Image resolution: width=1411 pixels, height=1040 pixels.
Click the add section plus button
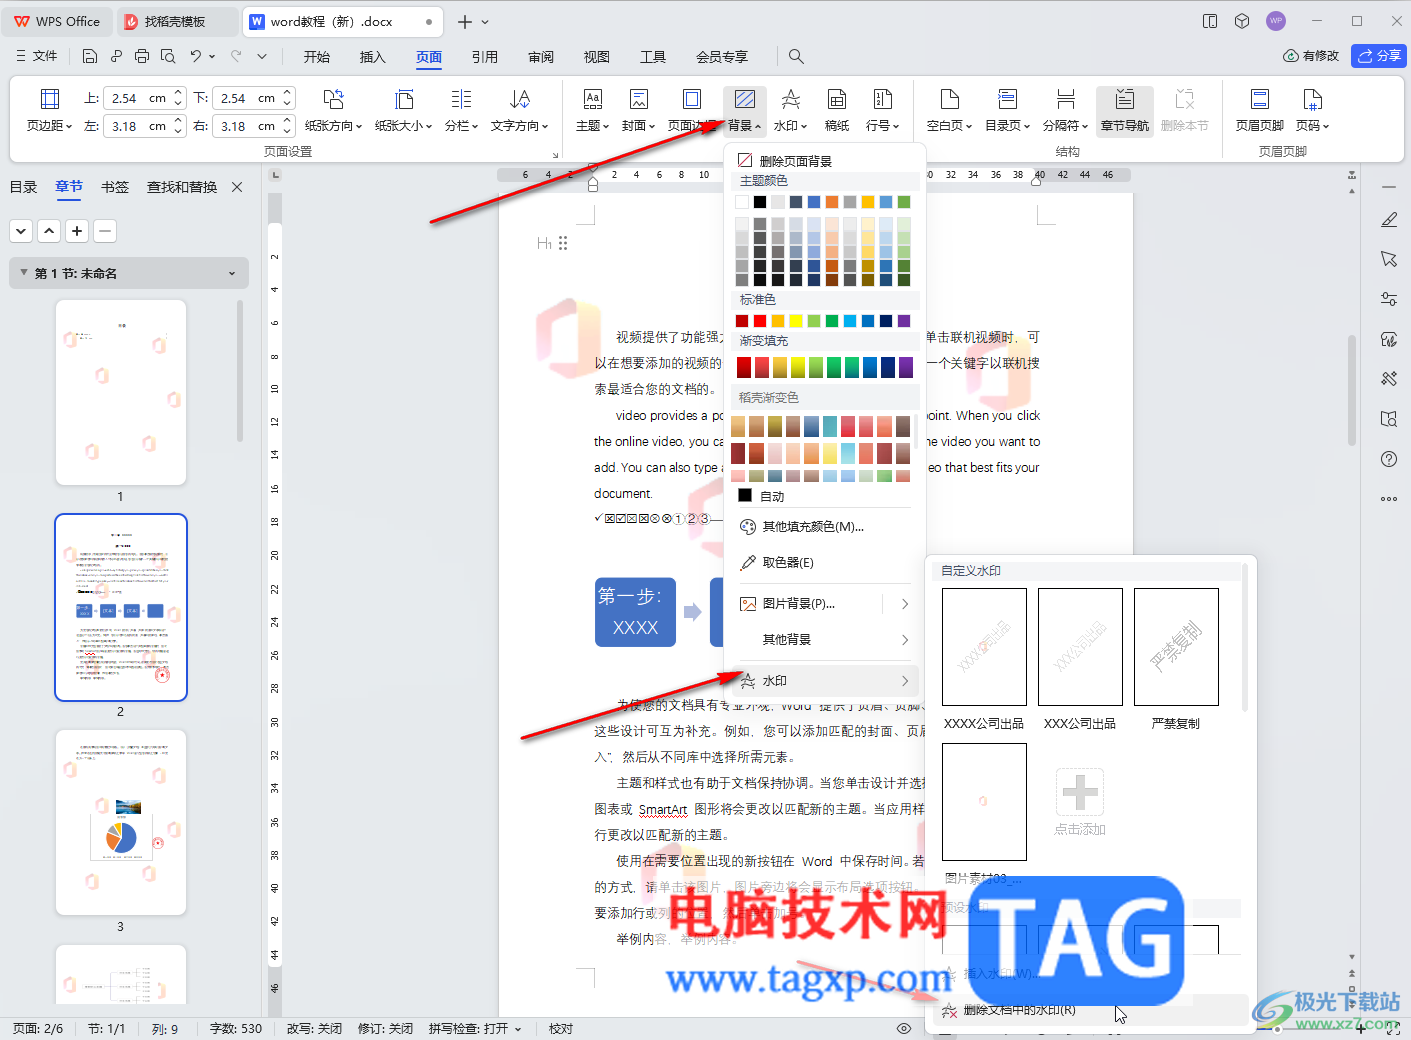click(x=77, y=231)
